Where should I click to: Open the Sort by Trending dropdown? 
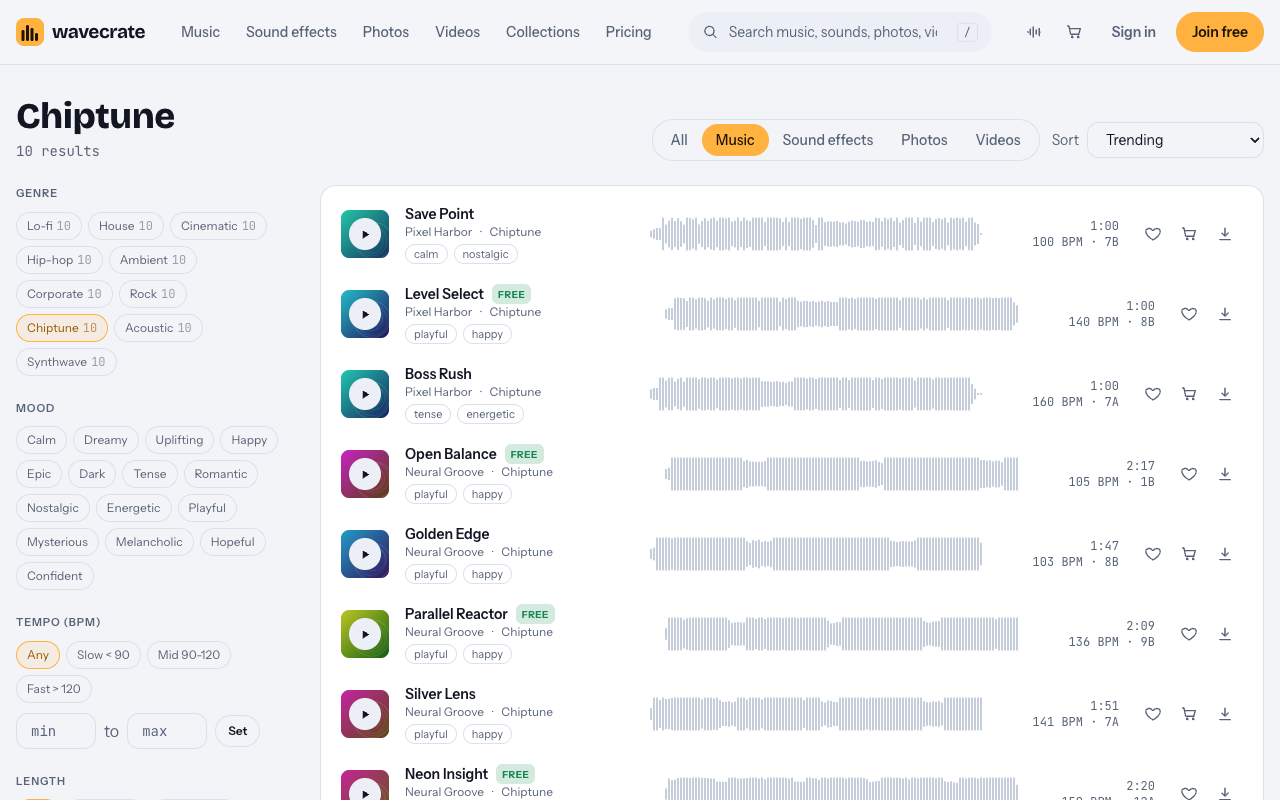tap(1175, 140)
